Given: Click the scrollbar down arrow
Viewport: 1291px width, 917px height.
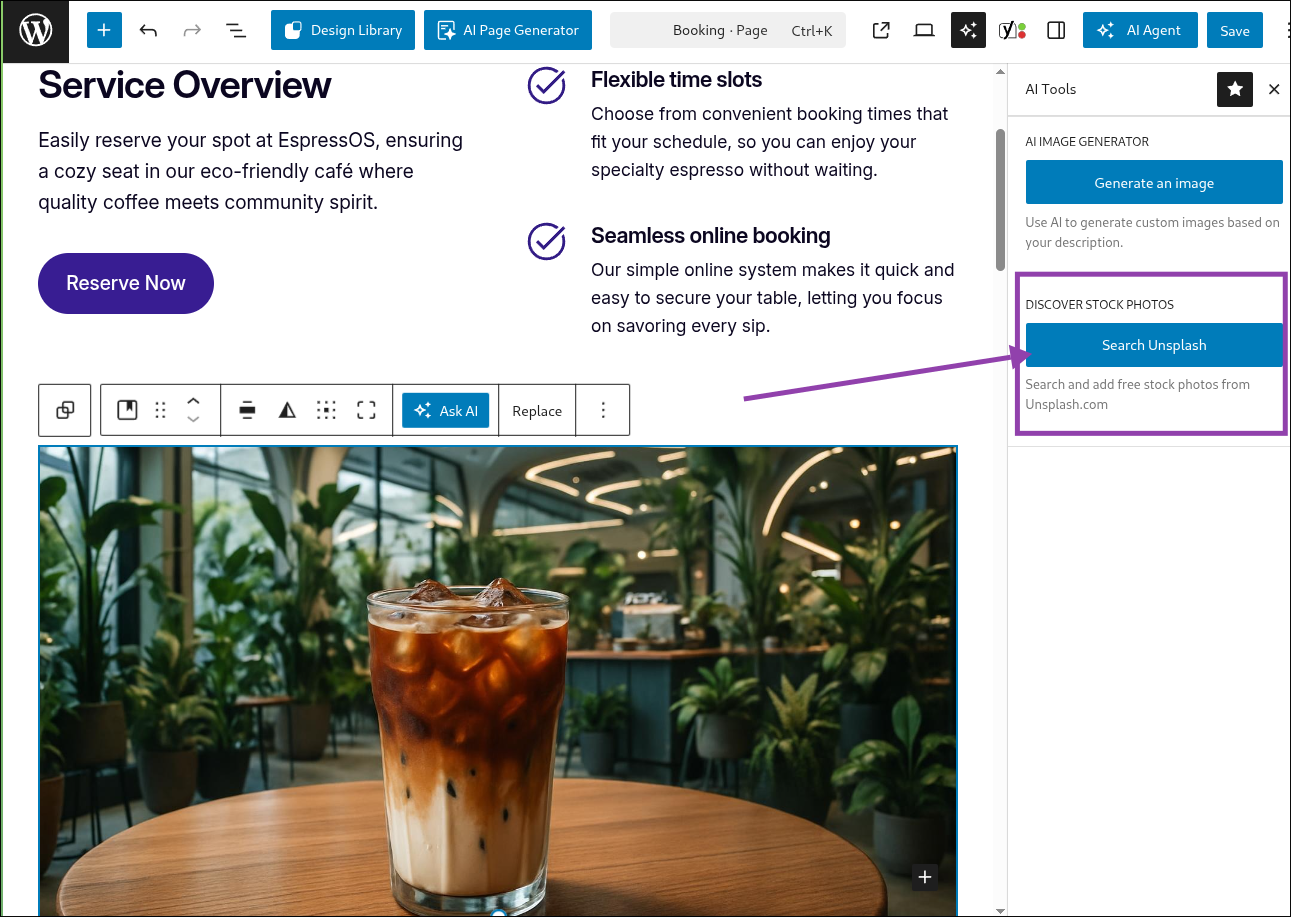Looking at the screenshot, I should [x=1000, y=910].
